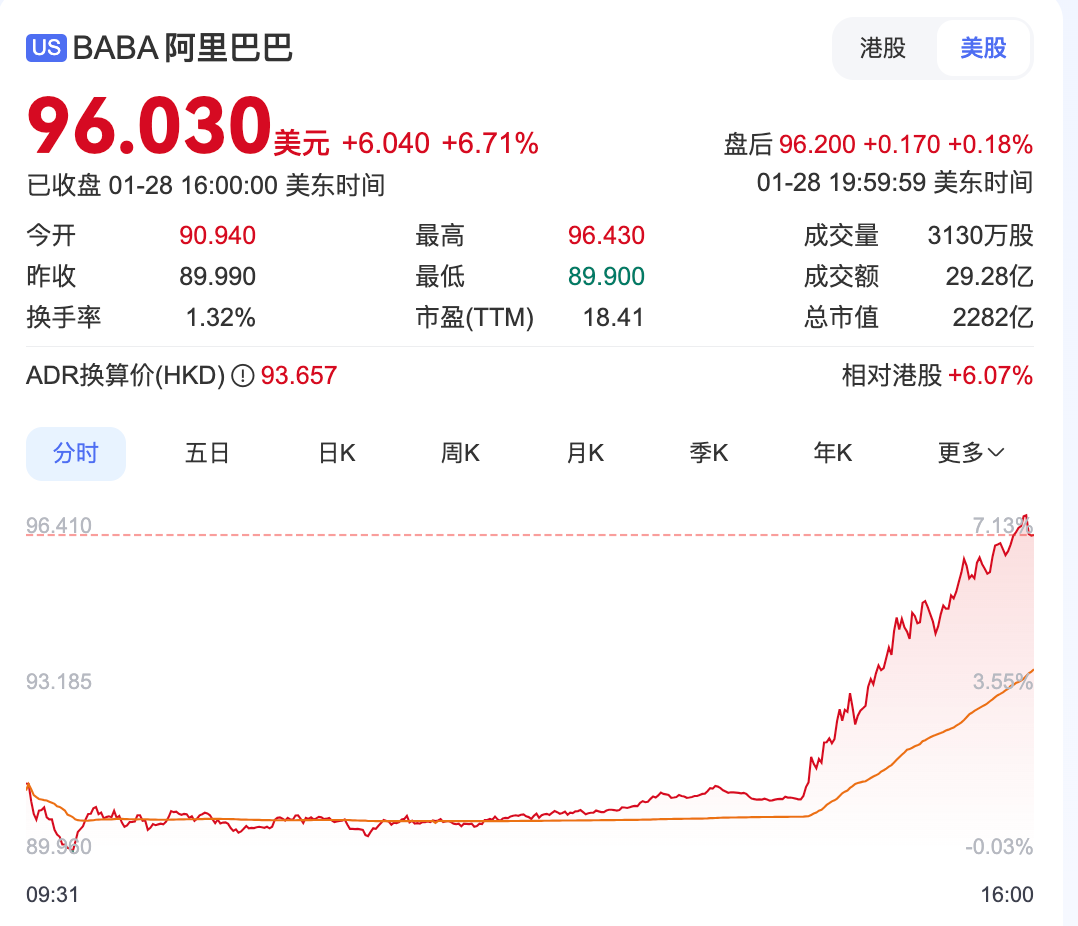
Task: Click the 已收盘 01-28 16:00:00 timestamp
Action: 206,186
